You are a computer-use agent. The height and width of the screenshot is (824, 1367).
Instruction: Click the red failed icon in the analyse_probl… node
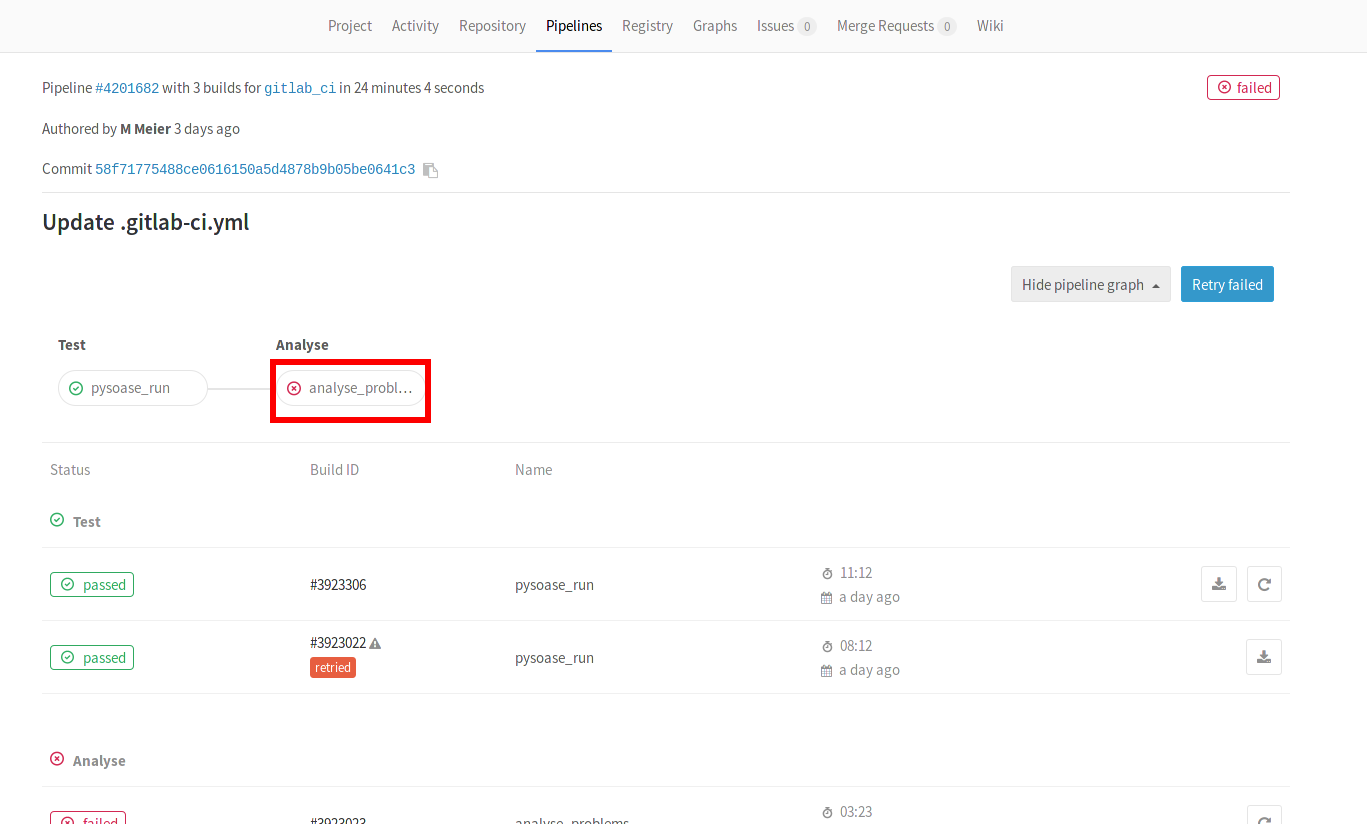pyautogui.click(x=294, y=388)
